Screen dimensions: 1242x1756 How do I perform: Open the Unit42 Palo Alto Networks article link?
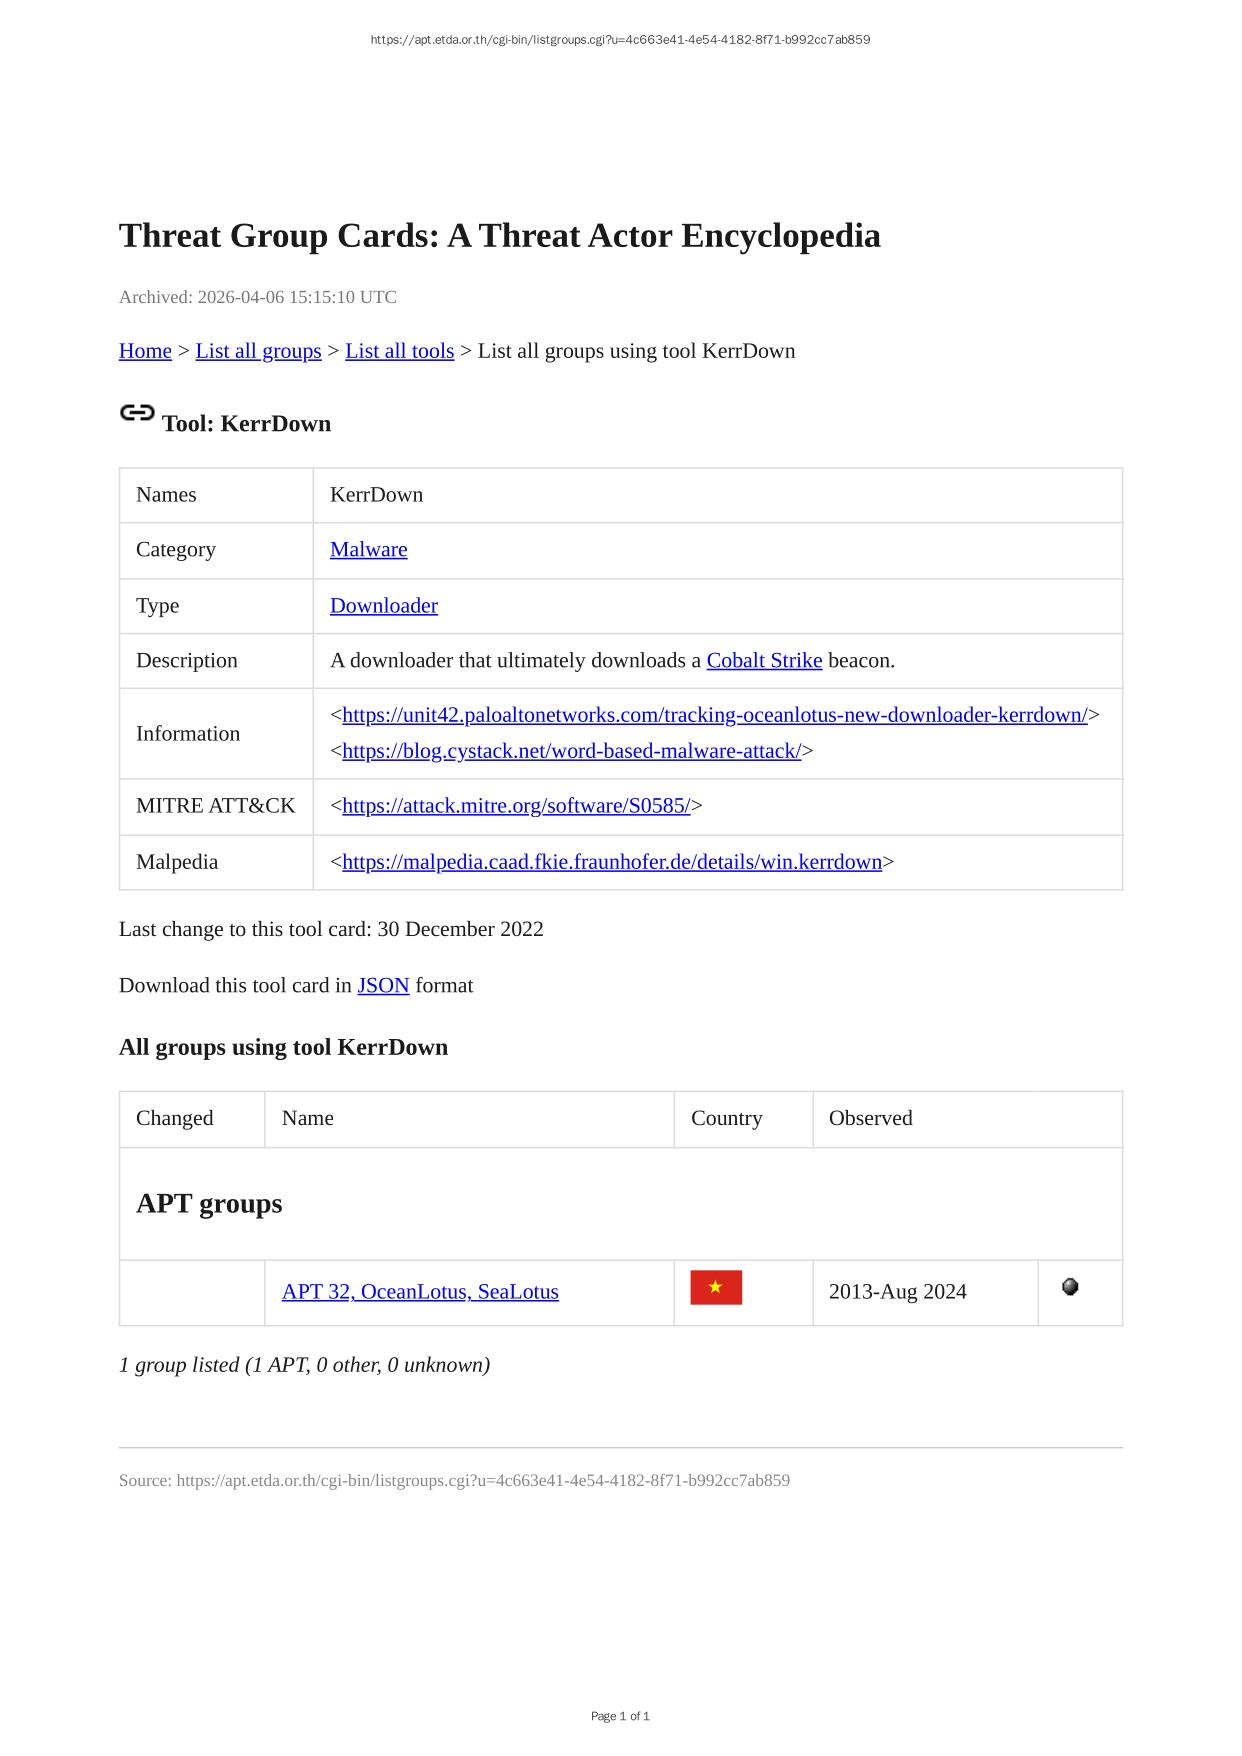coord(714,715)
